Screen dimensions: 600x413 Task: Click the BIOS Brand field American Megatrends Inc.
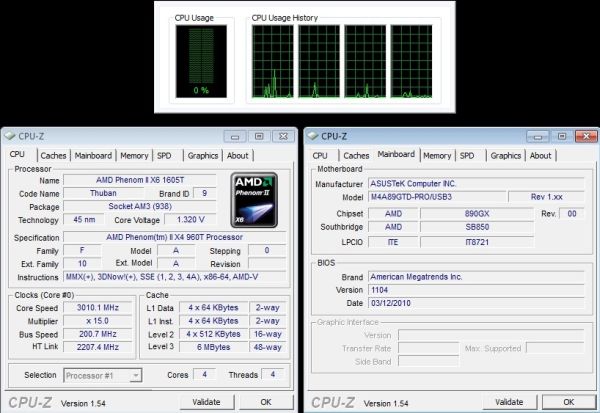pyautogui.click(x=476, y=277)
